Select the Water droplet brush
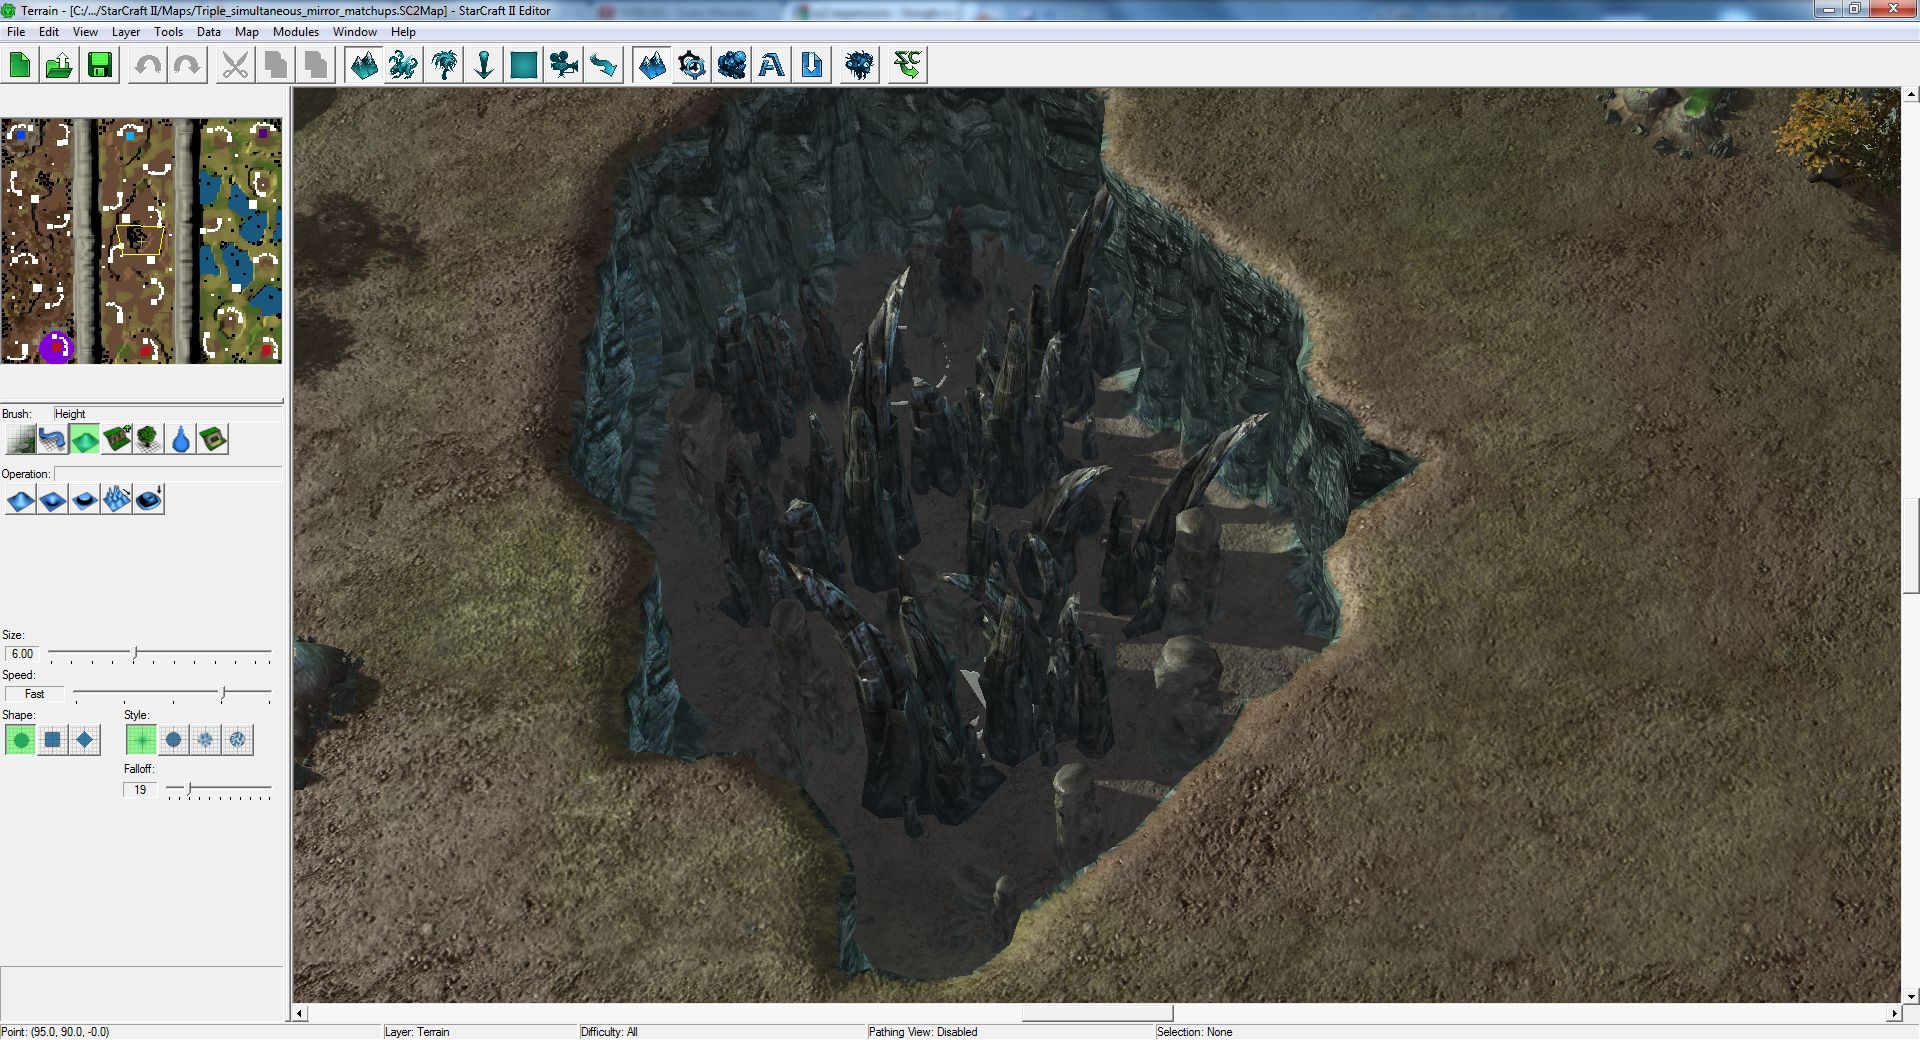 [x=181, y=439]
